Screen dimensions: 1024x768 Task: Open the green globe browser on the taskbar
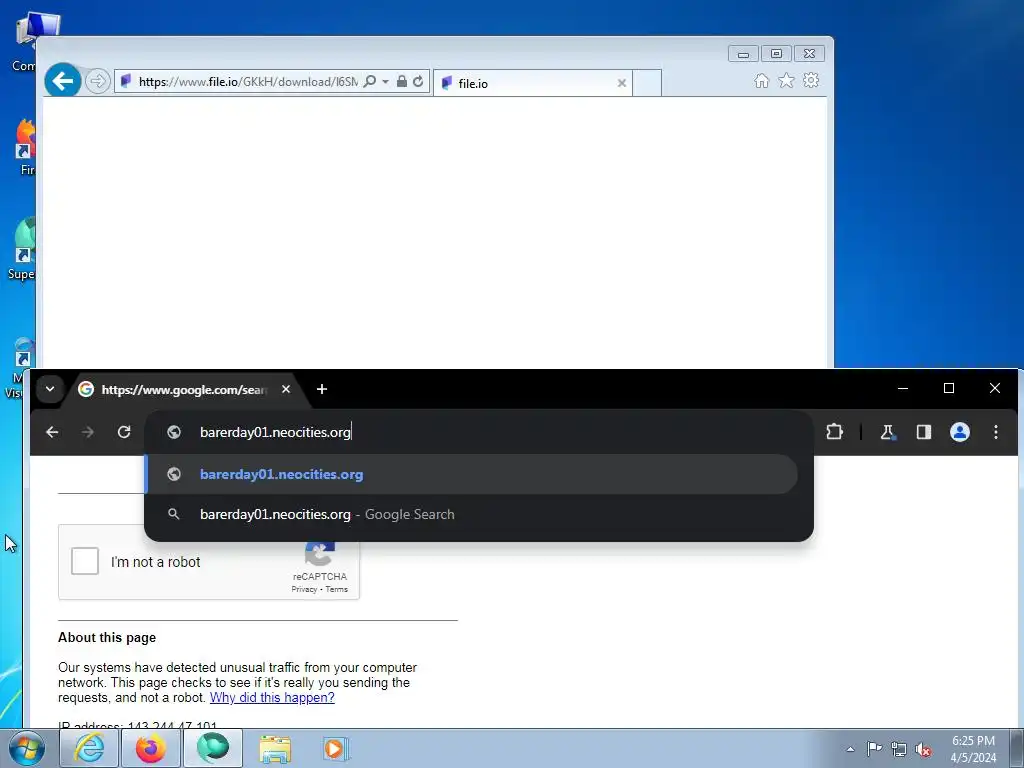tap(213, 748)
